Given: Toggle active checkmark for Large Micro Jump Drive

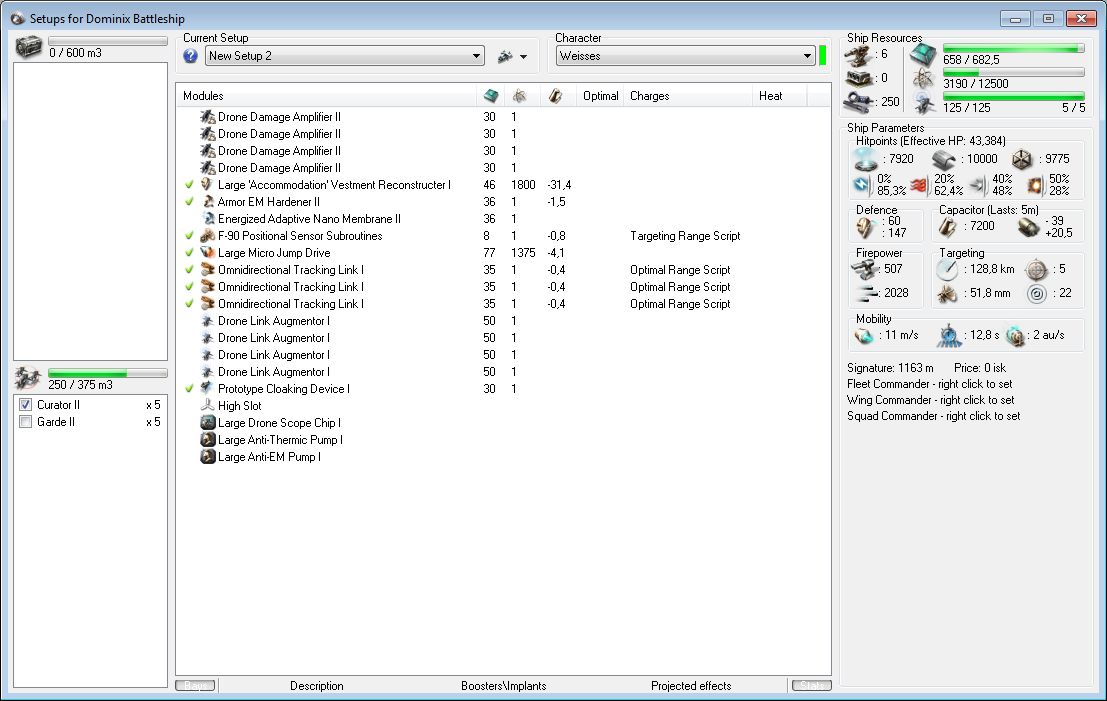Looking at the screenshot, I should pos(189,253).
